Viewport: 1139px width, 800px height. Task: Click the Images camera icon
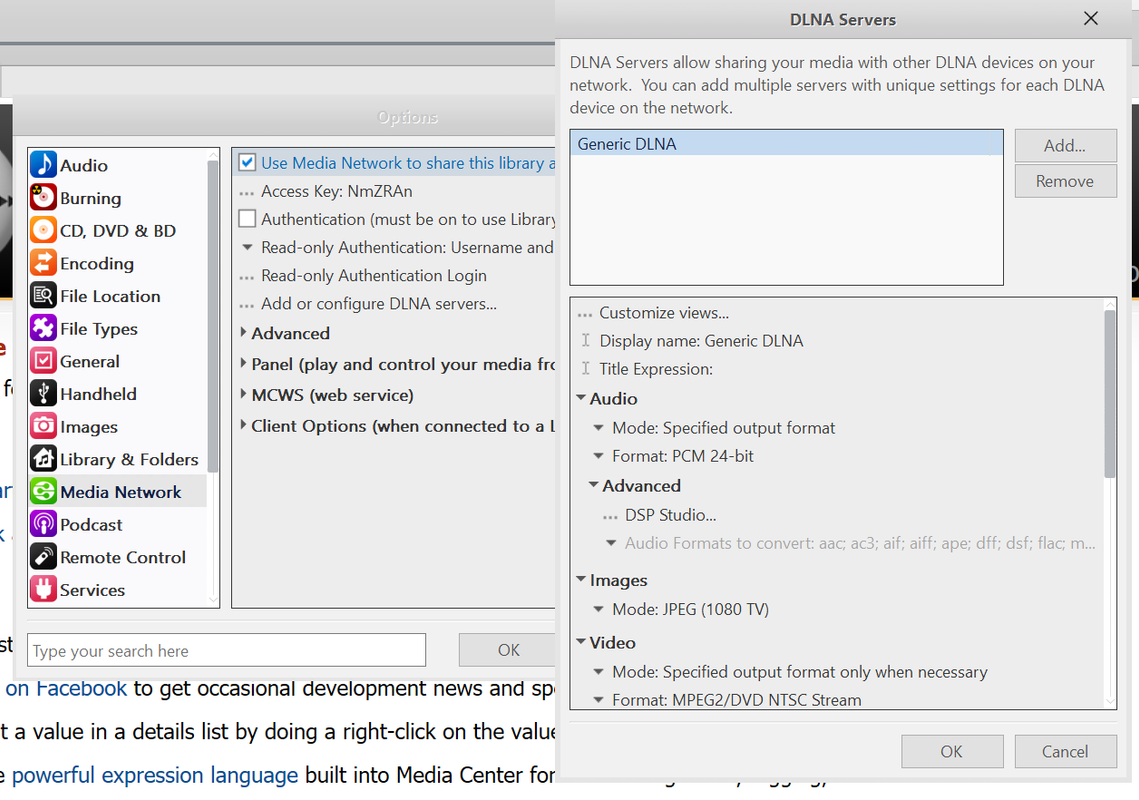tap(43, 427)
